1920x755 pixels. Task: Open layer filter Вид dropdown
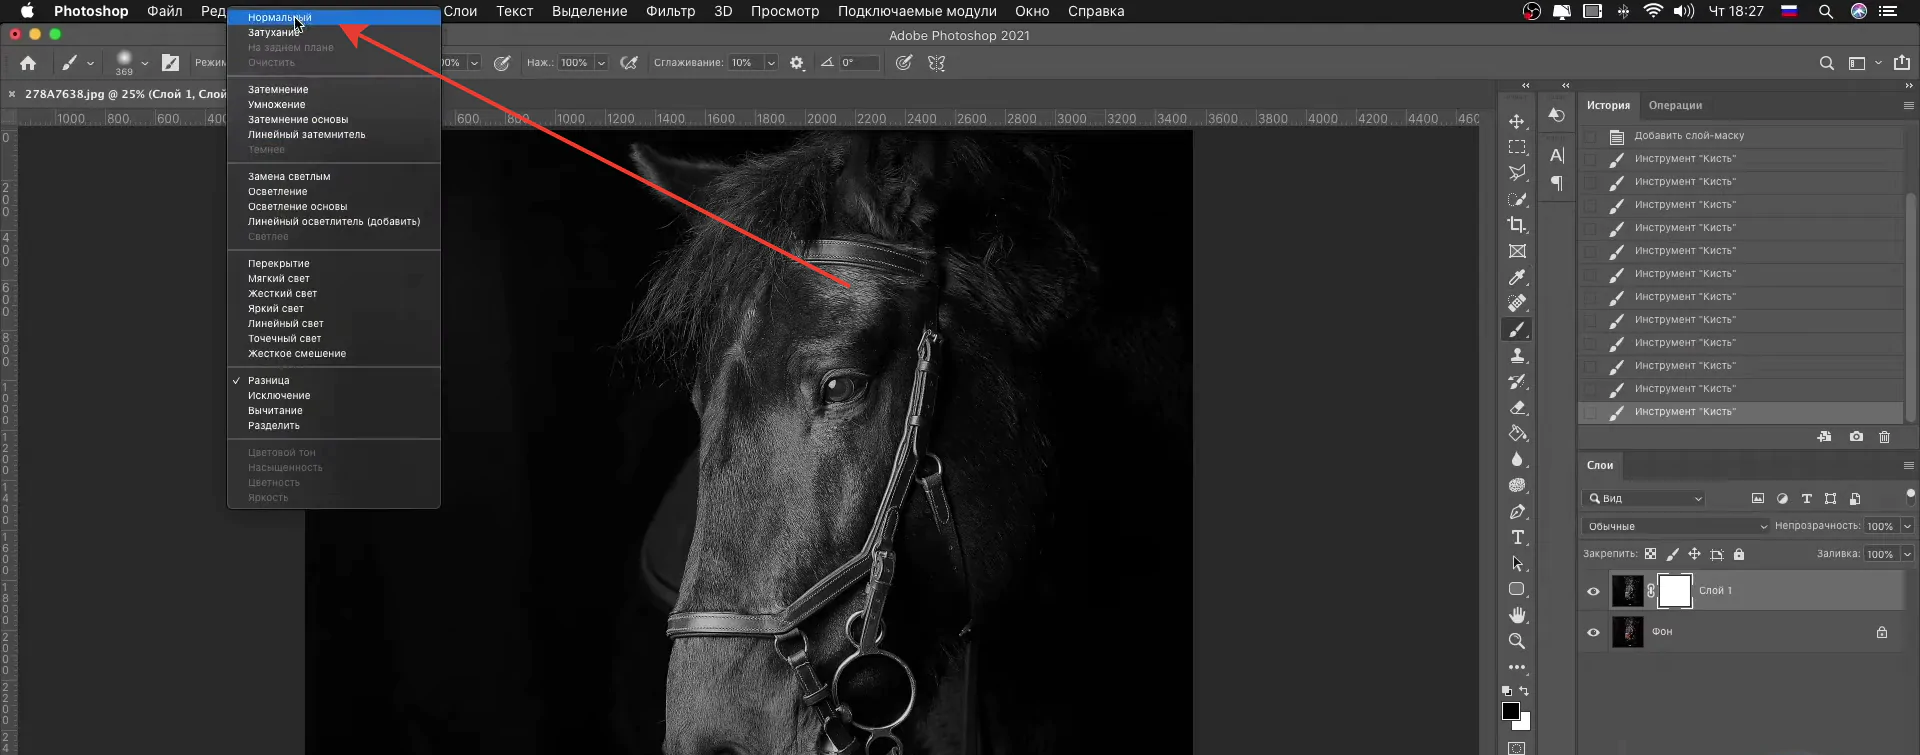tap(1644, 498)
